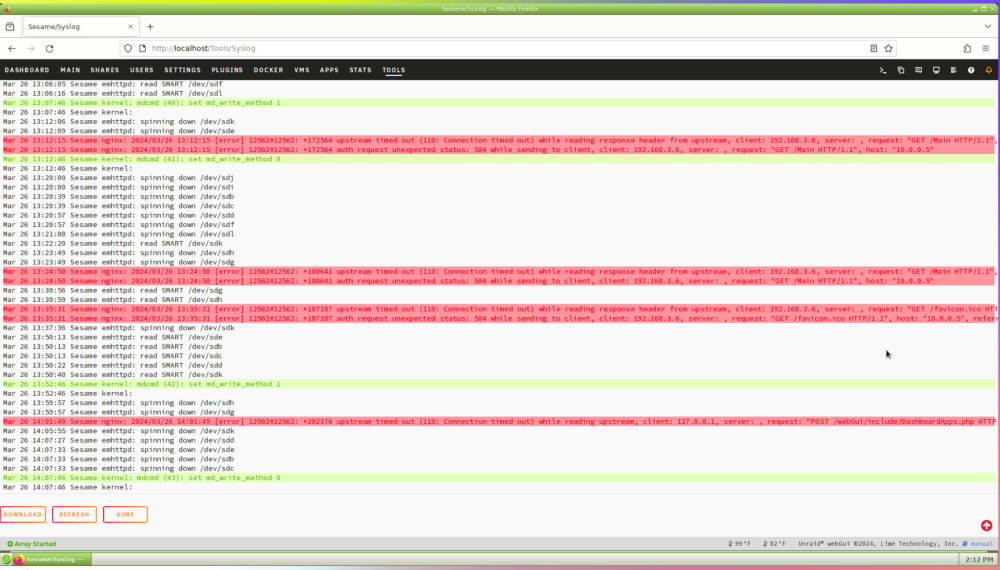Click the green taskbar start icon
The height and width of the screenshot is (570, 1000).
tap(6, 559)
